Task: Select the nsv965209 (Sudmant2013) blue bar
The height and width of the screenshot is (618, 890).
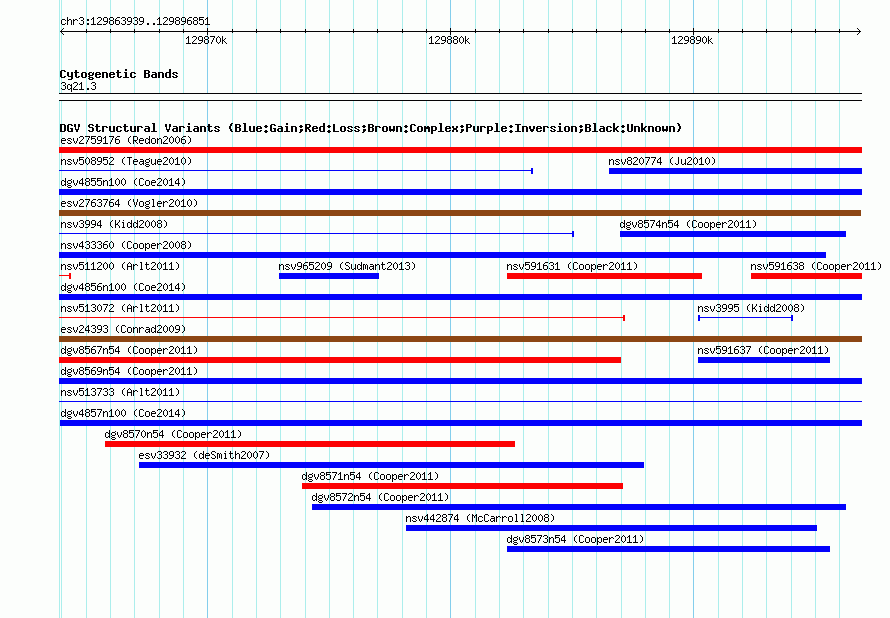Action: point(329,276)
